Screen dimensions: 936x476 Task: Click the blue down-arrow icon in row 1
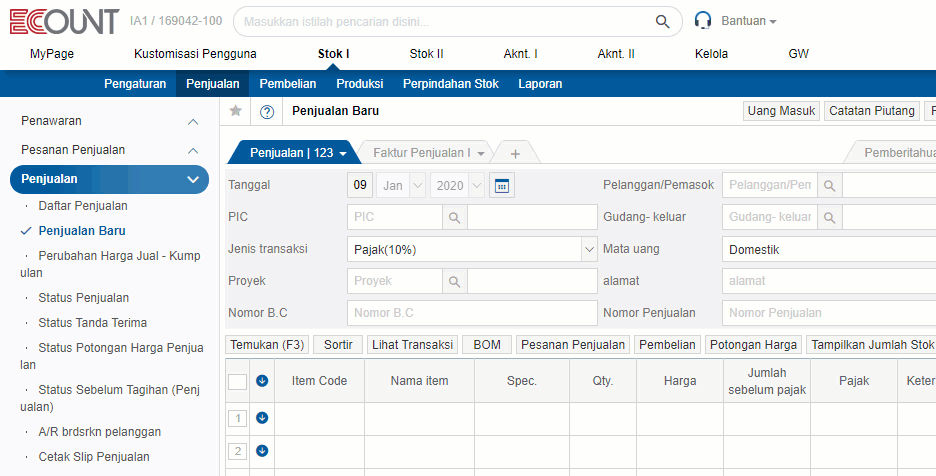(262, 418)
